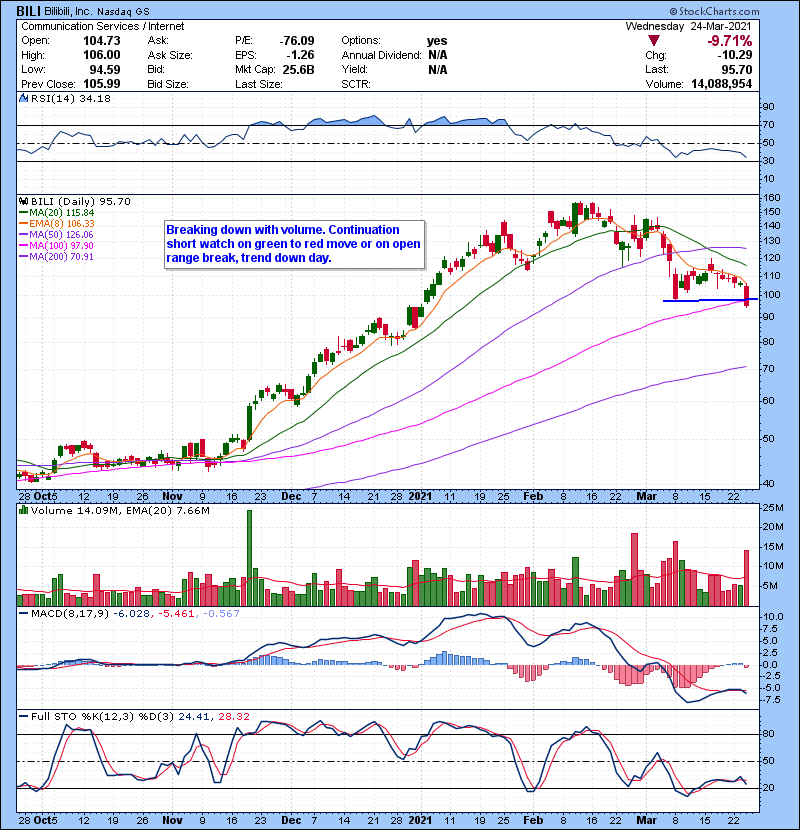This screenshot has height=830, width=800.
Task: Click the Volume value 14,088,954
Action: (x=722, y=84)
